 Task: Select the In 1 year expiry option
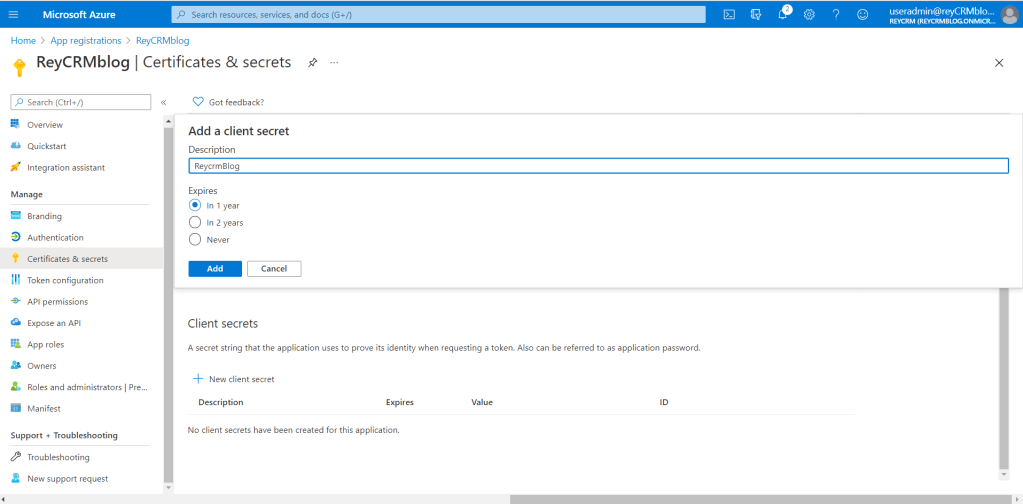pyautogui.click(x=195, y=205)
